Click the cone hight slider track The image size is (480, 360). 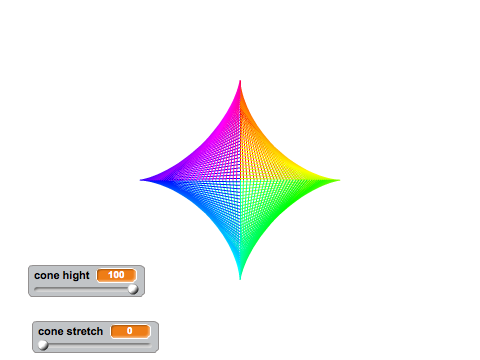[86, 289]
